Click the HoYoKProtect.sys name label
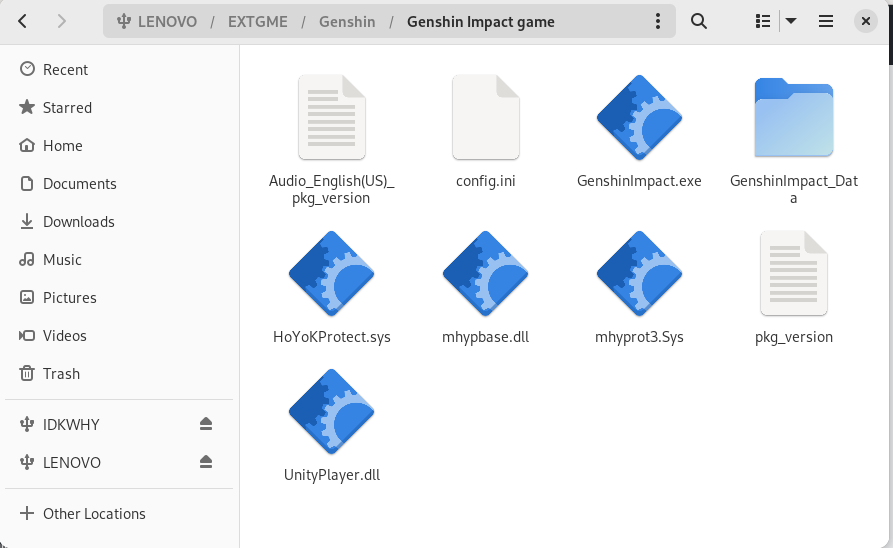Viewport: 893px width, 548px height. point(332,337)
